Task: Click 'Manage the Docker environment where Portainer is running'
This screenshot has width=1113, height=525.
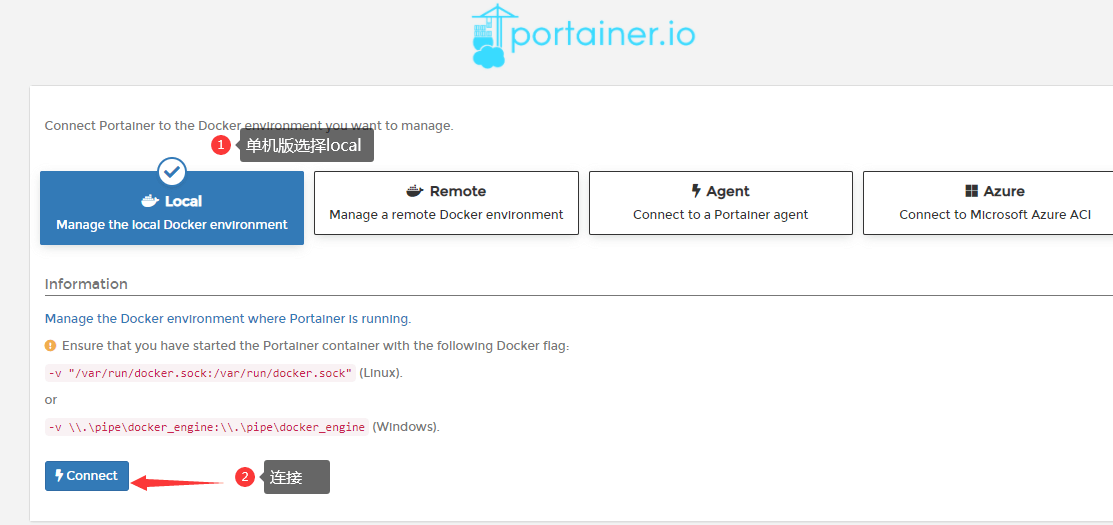Action: 228,319
